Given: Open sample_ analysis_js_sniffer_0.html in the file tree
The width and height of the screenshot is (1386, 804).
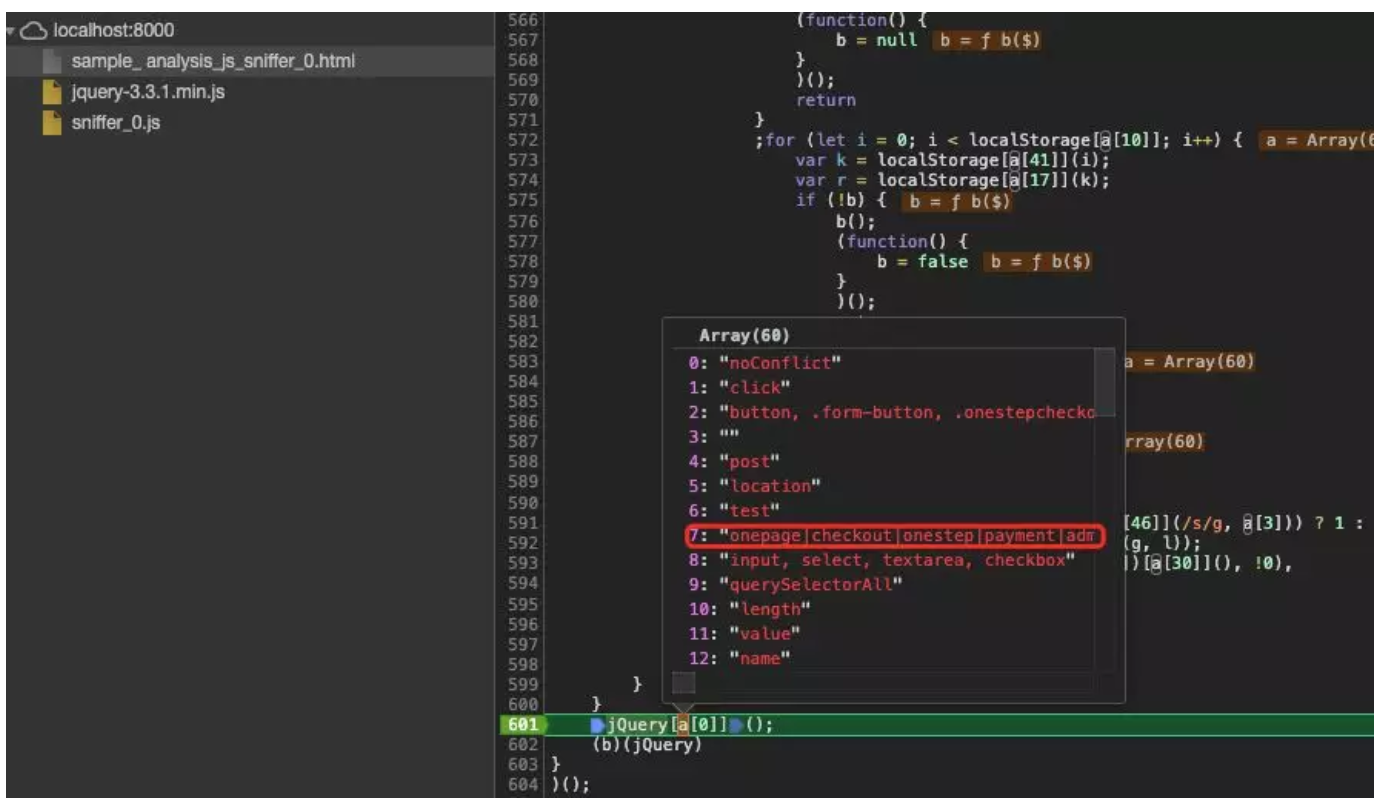Looking at the screenshot, I should coord(213,62).
